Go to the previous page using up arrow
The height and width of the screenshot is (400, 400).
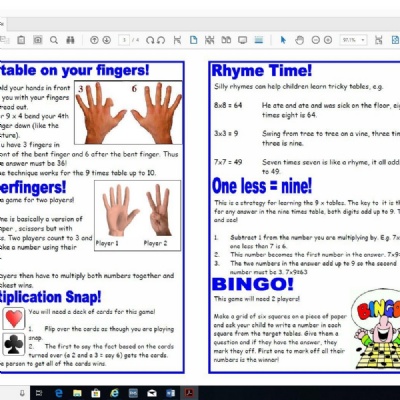click(94, 40)
